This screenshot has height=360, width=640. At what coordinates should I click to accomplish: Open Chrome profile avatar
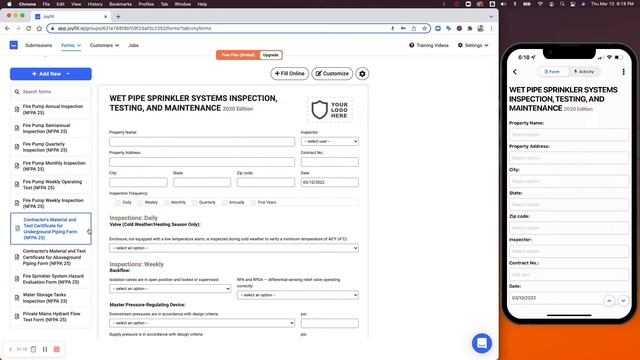[x=480, y=28]
